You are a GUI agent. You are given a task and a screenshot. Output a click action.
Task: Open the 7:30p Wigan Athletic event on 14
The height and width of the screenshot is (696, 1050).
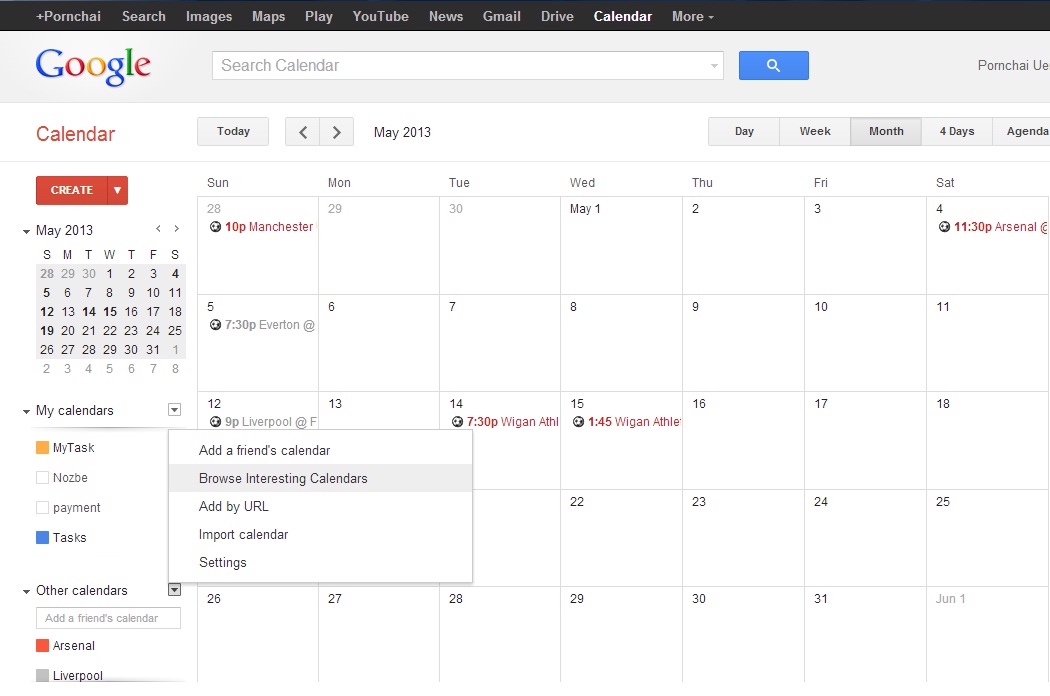tap(505, 422)
